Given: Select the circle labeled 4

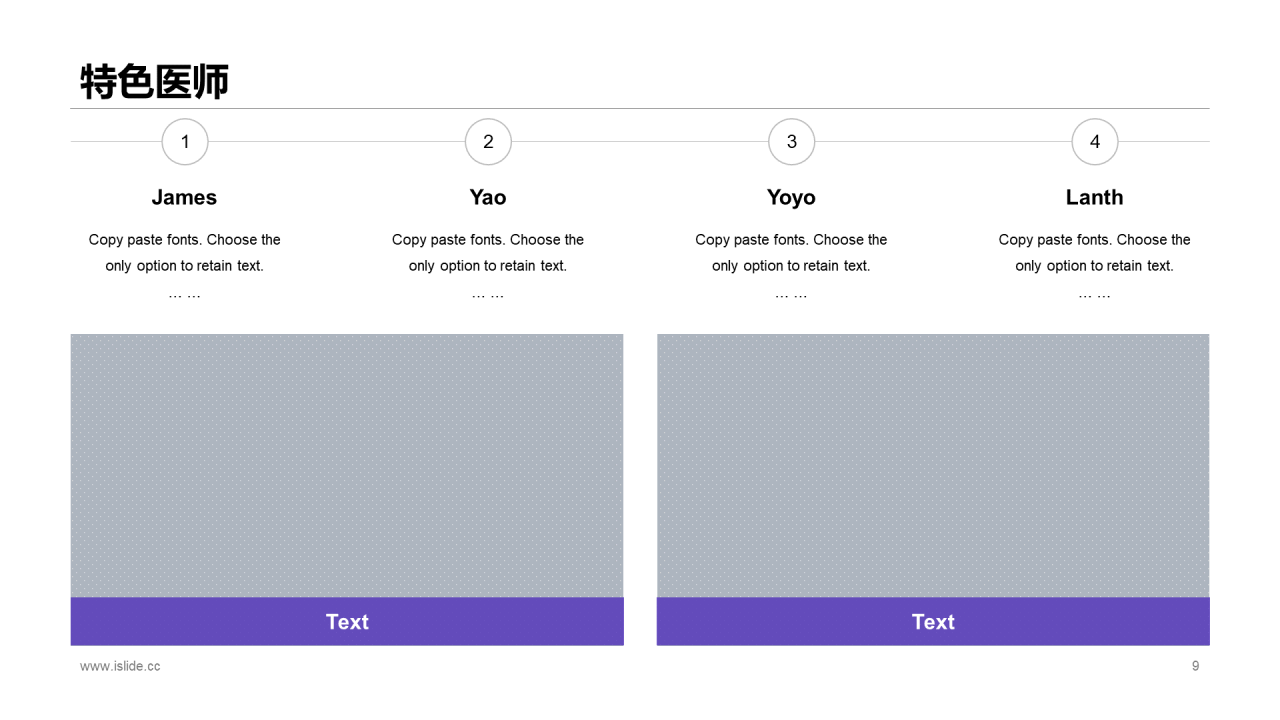Looking at the screenshot, I should pos(1095,142).
